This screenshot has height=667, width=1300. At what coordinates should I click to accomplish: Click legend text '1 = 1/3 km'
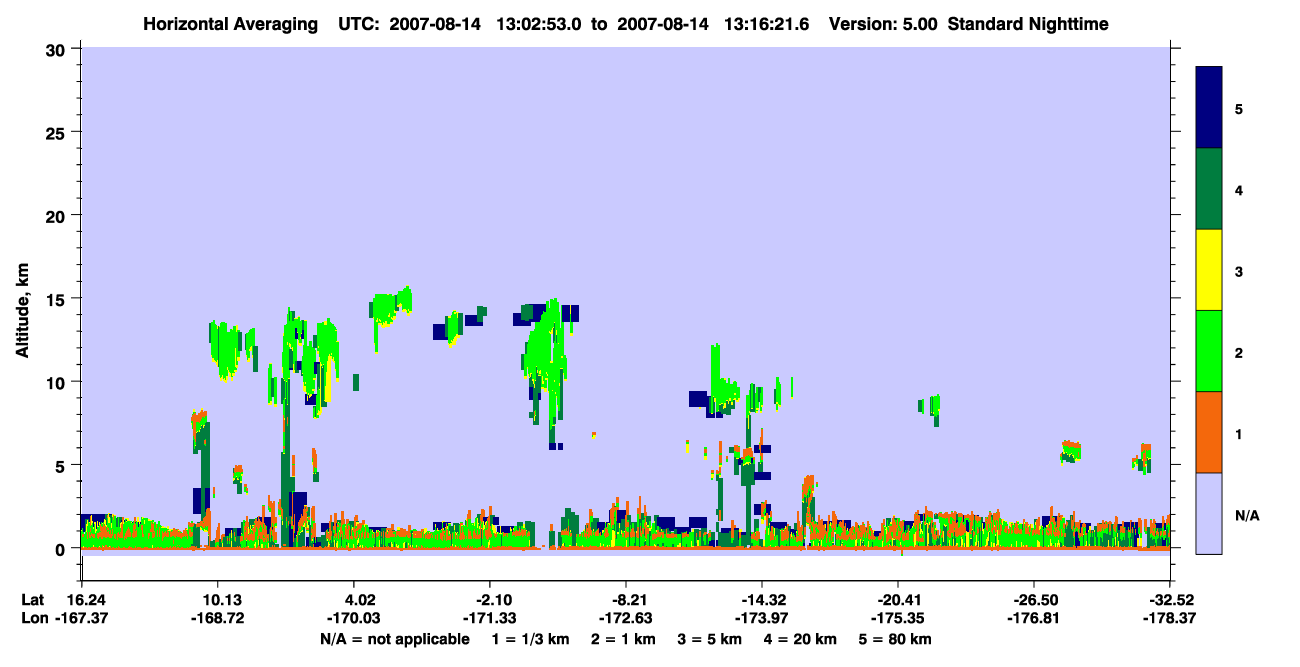tap(531, 639)
